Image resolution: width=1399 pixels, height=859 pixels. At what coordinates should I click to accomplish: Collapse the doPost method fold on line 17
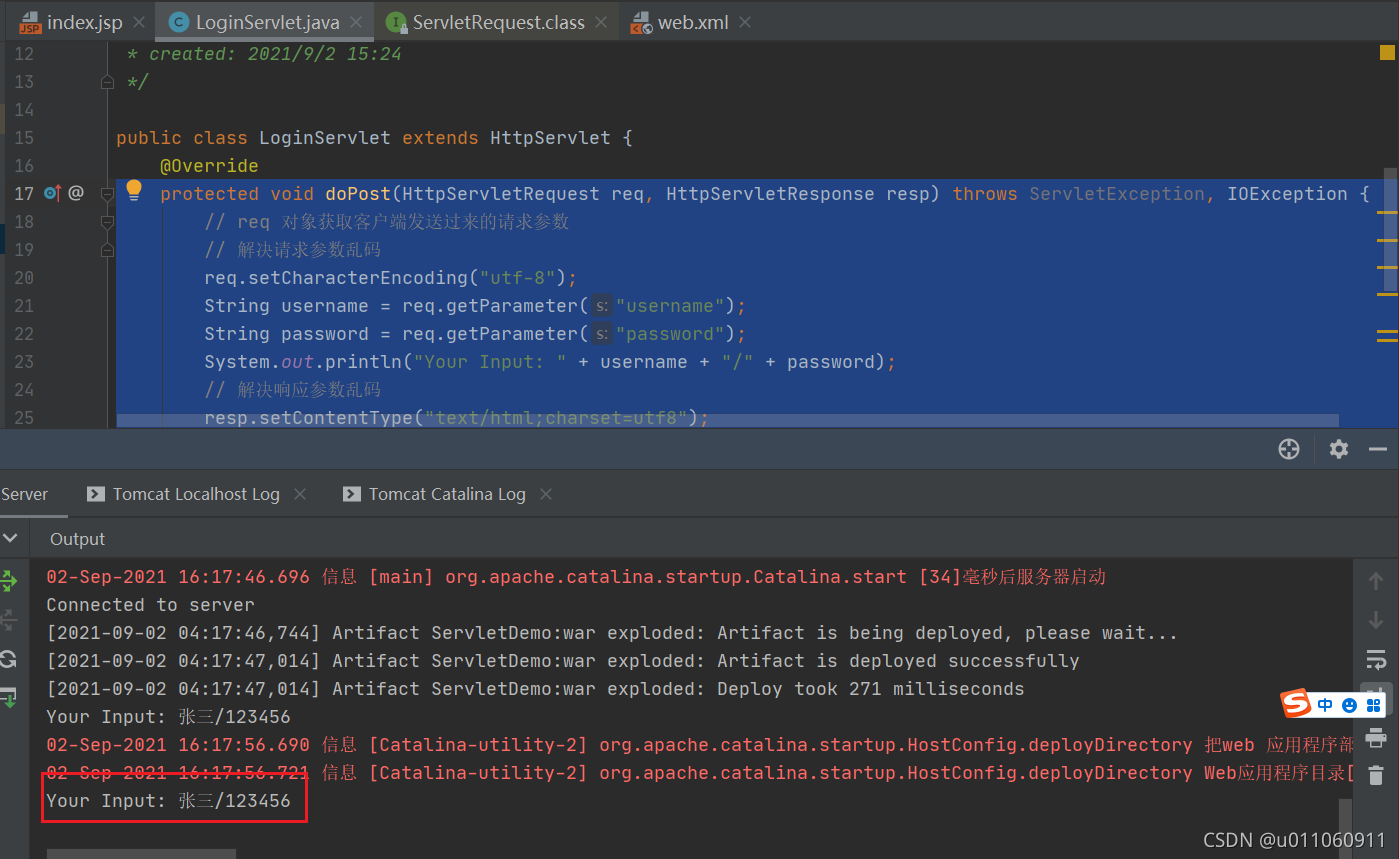108,194
